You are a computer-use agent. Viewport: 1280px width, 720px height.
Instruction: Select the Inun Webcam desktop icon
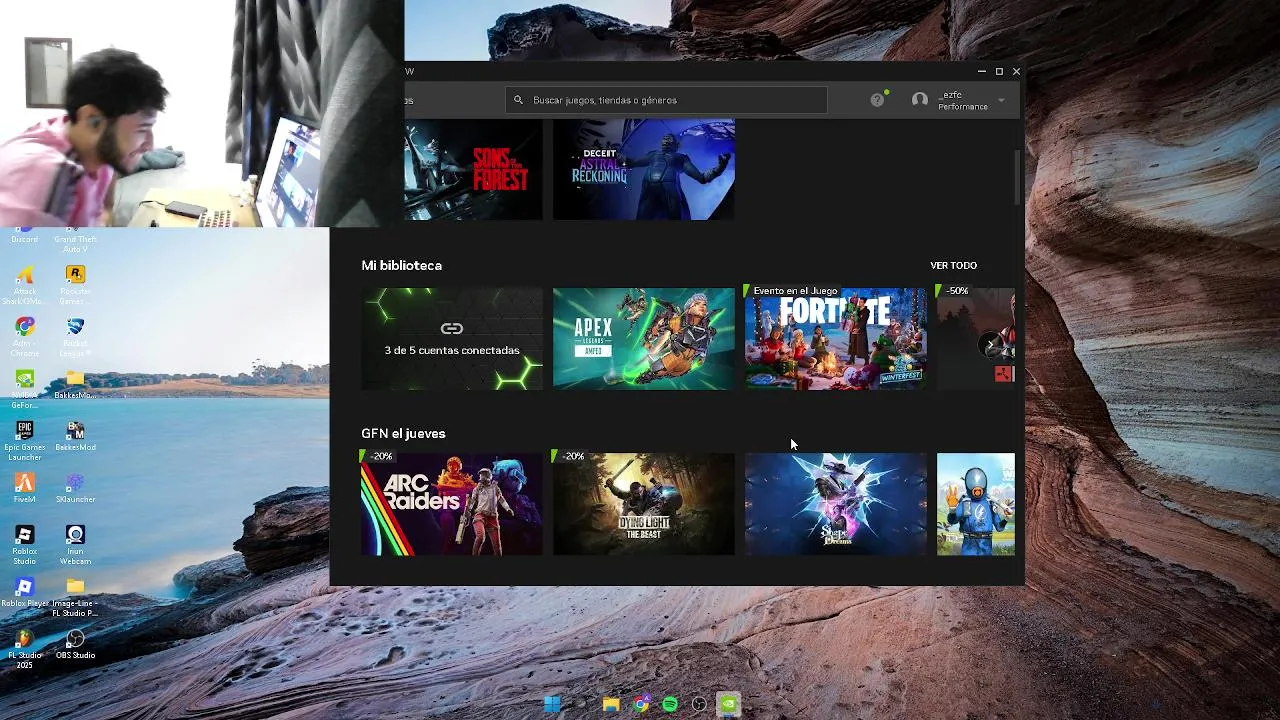(x=75, y=545)
